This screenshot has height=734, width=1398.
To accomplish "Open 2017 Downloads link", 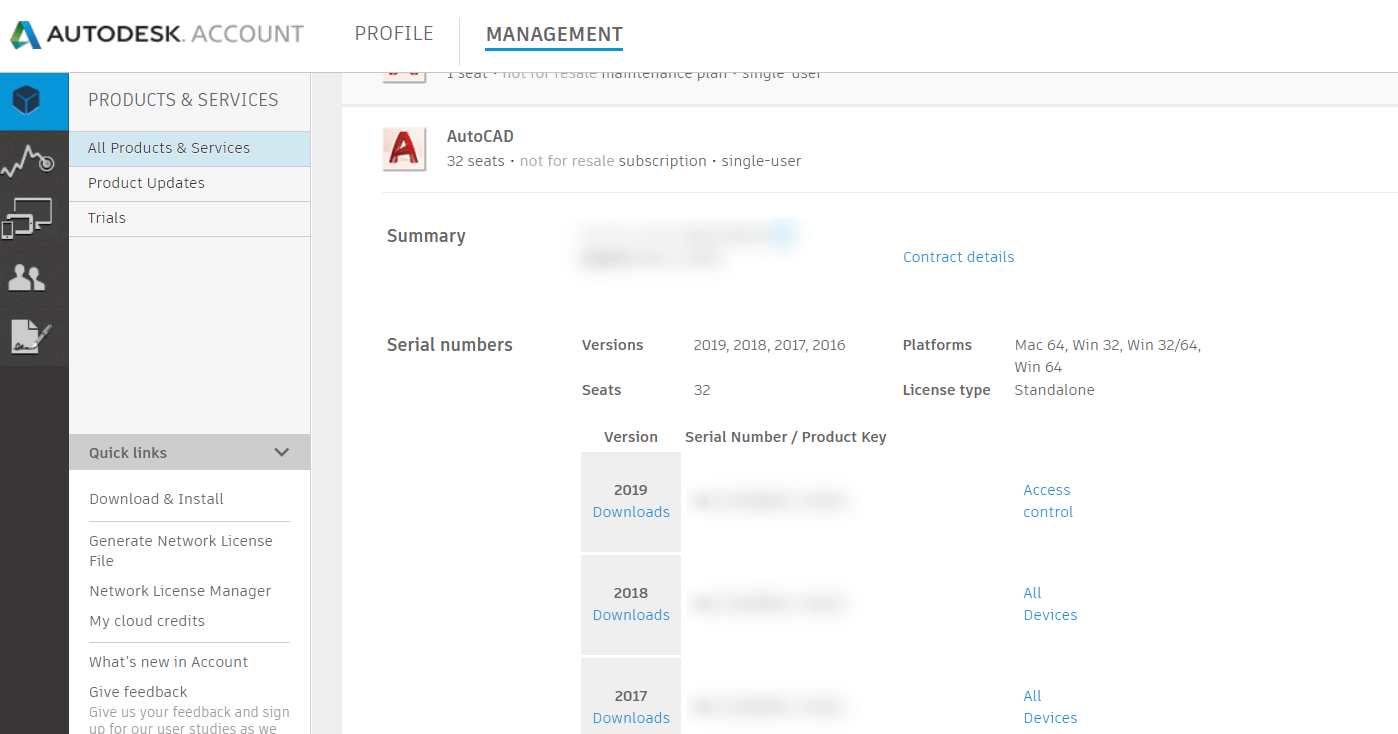I will tap(631, 718).
